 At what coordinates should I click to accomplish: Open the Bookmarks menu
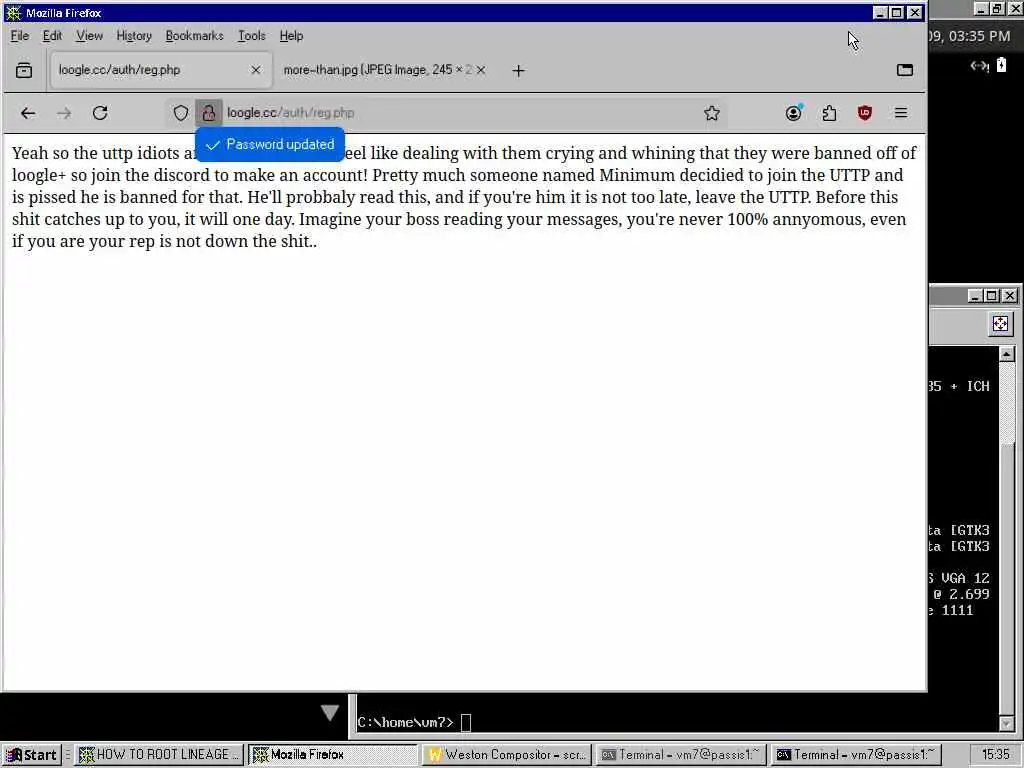tap(195, 36)
